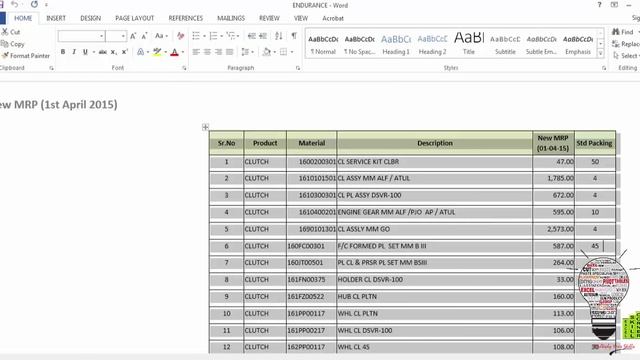Viewport: 640px width, 360px height.
Task: Open the PAGE LAYOUT tab
Action: 135,18
